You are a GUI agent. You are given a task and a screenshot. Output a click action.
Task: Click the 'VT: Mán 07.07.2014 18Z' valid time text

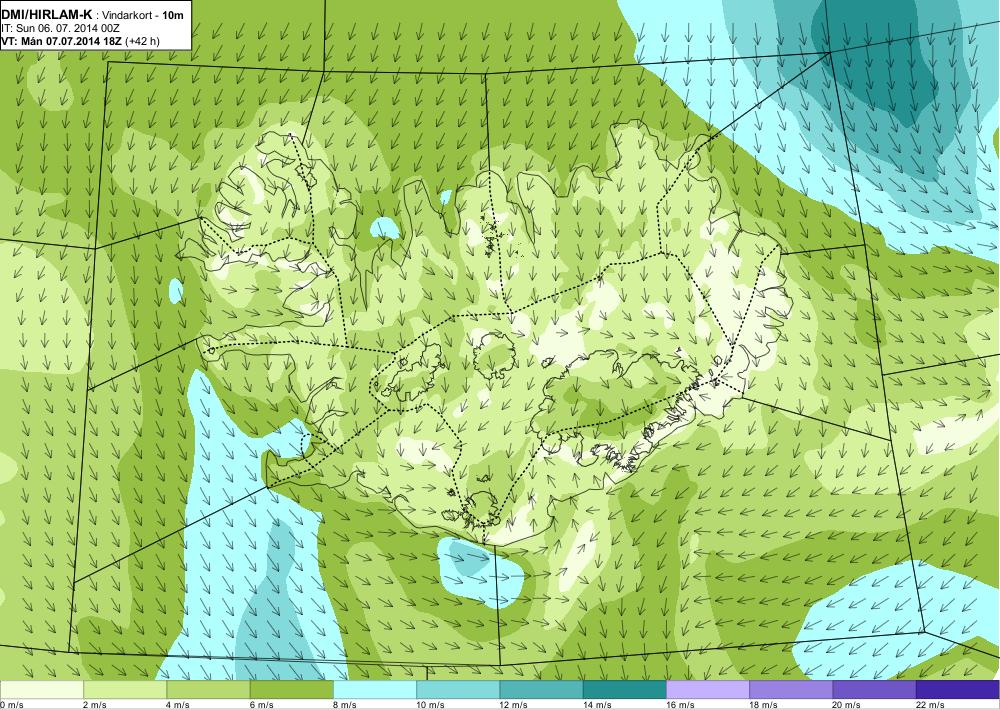[62, 41]
